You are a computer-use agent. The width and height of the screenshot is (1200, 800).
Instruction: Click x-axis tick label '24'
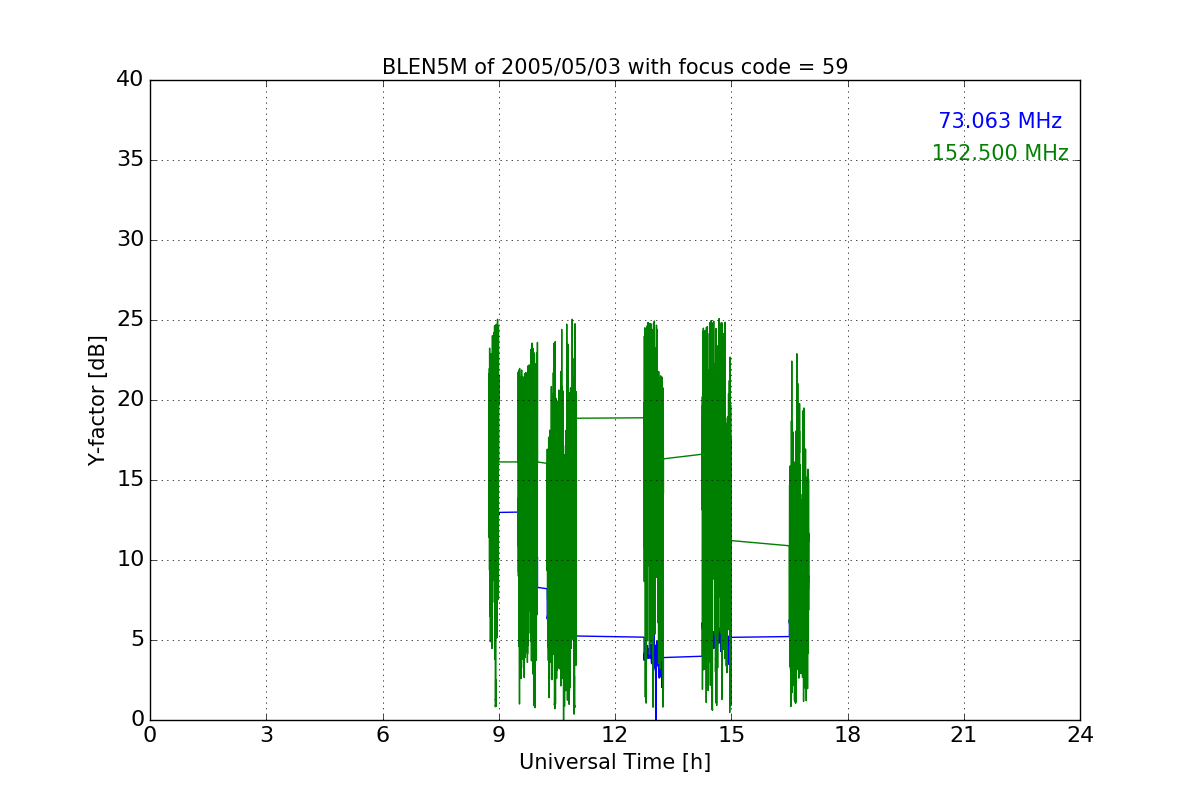tap(1080, 735)
